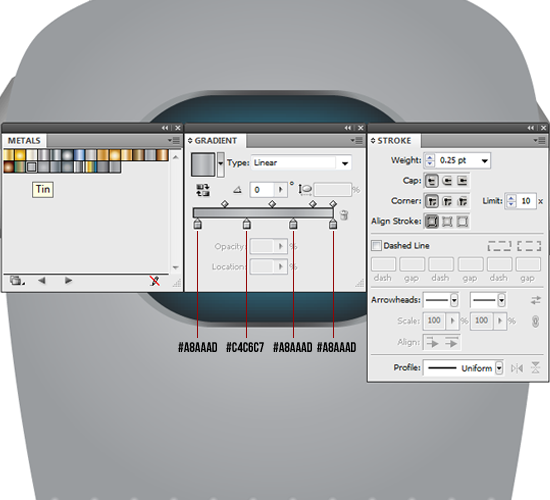Select the gradient stop marked #C4C6C7
Viewport: 550px width, 500px height.
click(x=247, y=224)
